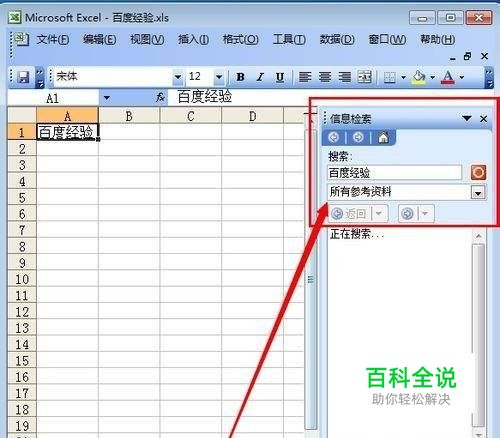Click task pane Forward arrow icon
Image resolution: width=500 pixels, height=438 pixels.
click(358, 137)
